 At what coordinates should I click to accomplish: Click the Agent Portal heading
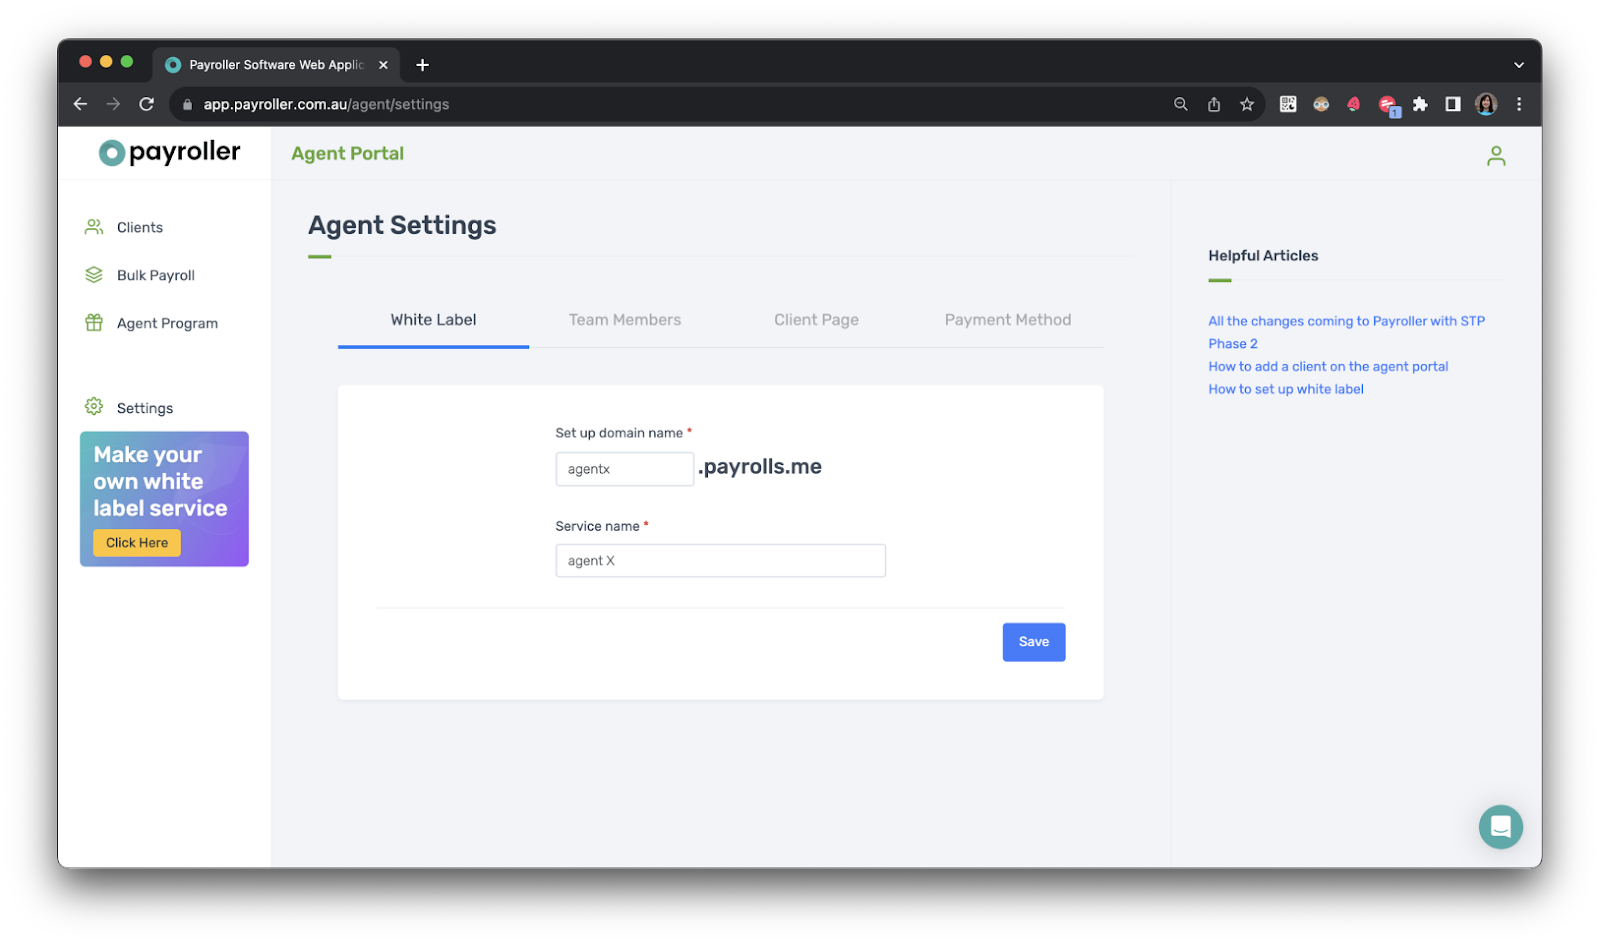coord(348,153)
